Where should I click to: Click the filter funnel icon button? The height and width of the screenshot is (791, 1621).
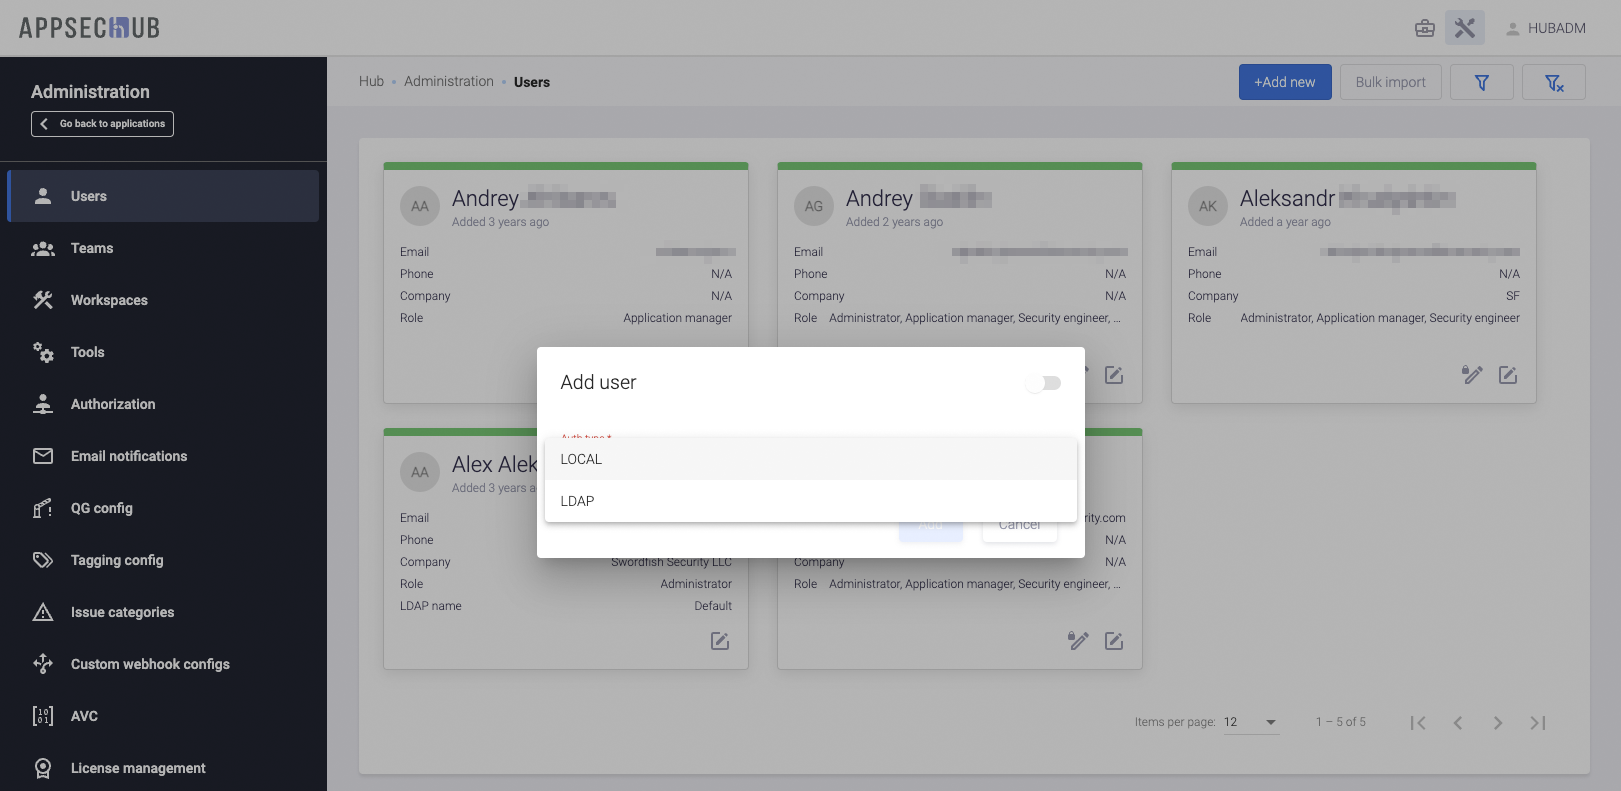(1482, 82)
